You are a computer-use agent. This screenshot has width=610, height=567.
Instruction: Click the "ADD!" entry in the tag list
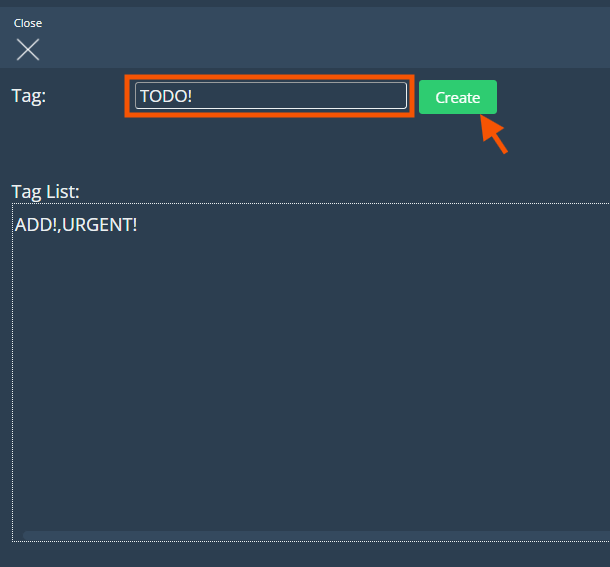pyautogui.click(x=35, y=225)
